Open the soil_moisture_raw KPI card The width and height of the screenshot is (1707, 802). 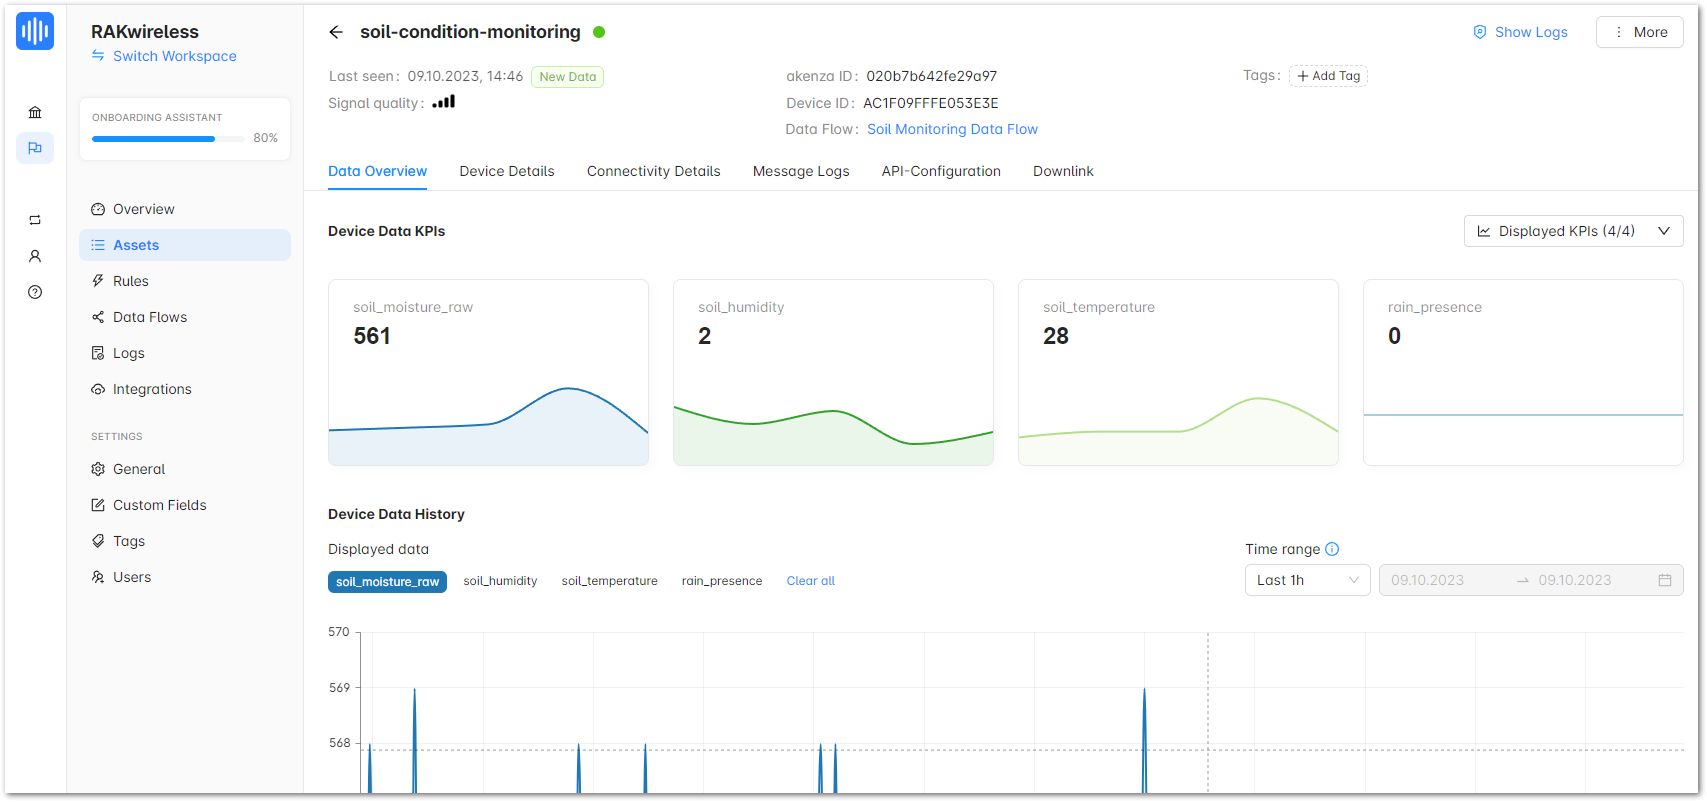coord(488,372)
